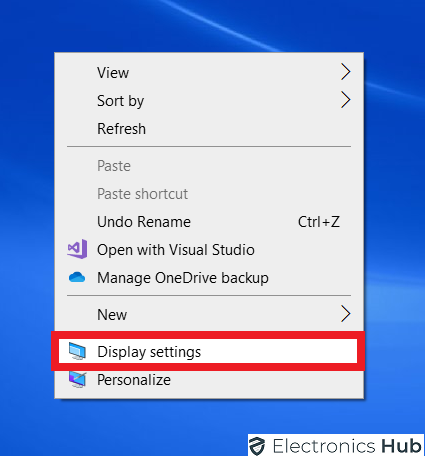425x456 pixels.
Task: Select the greyed-out Paste entry
Action: [209, 166]
